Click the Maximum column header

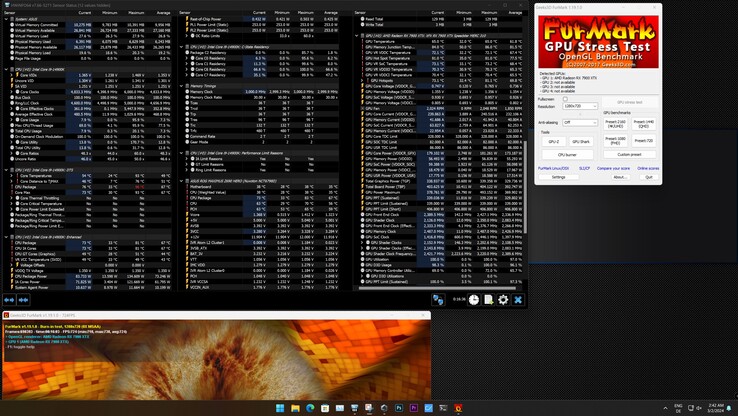(131, 13)
